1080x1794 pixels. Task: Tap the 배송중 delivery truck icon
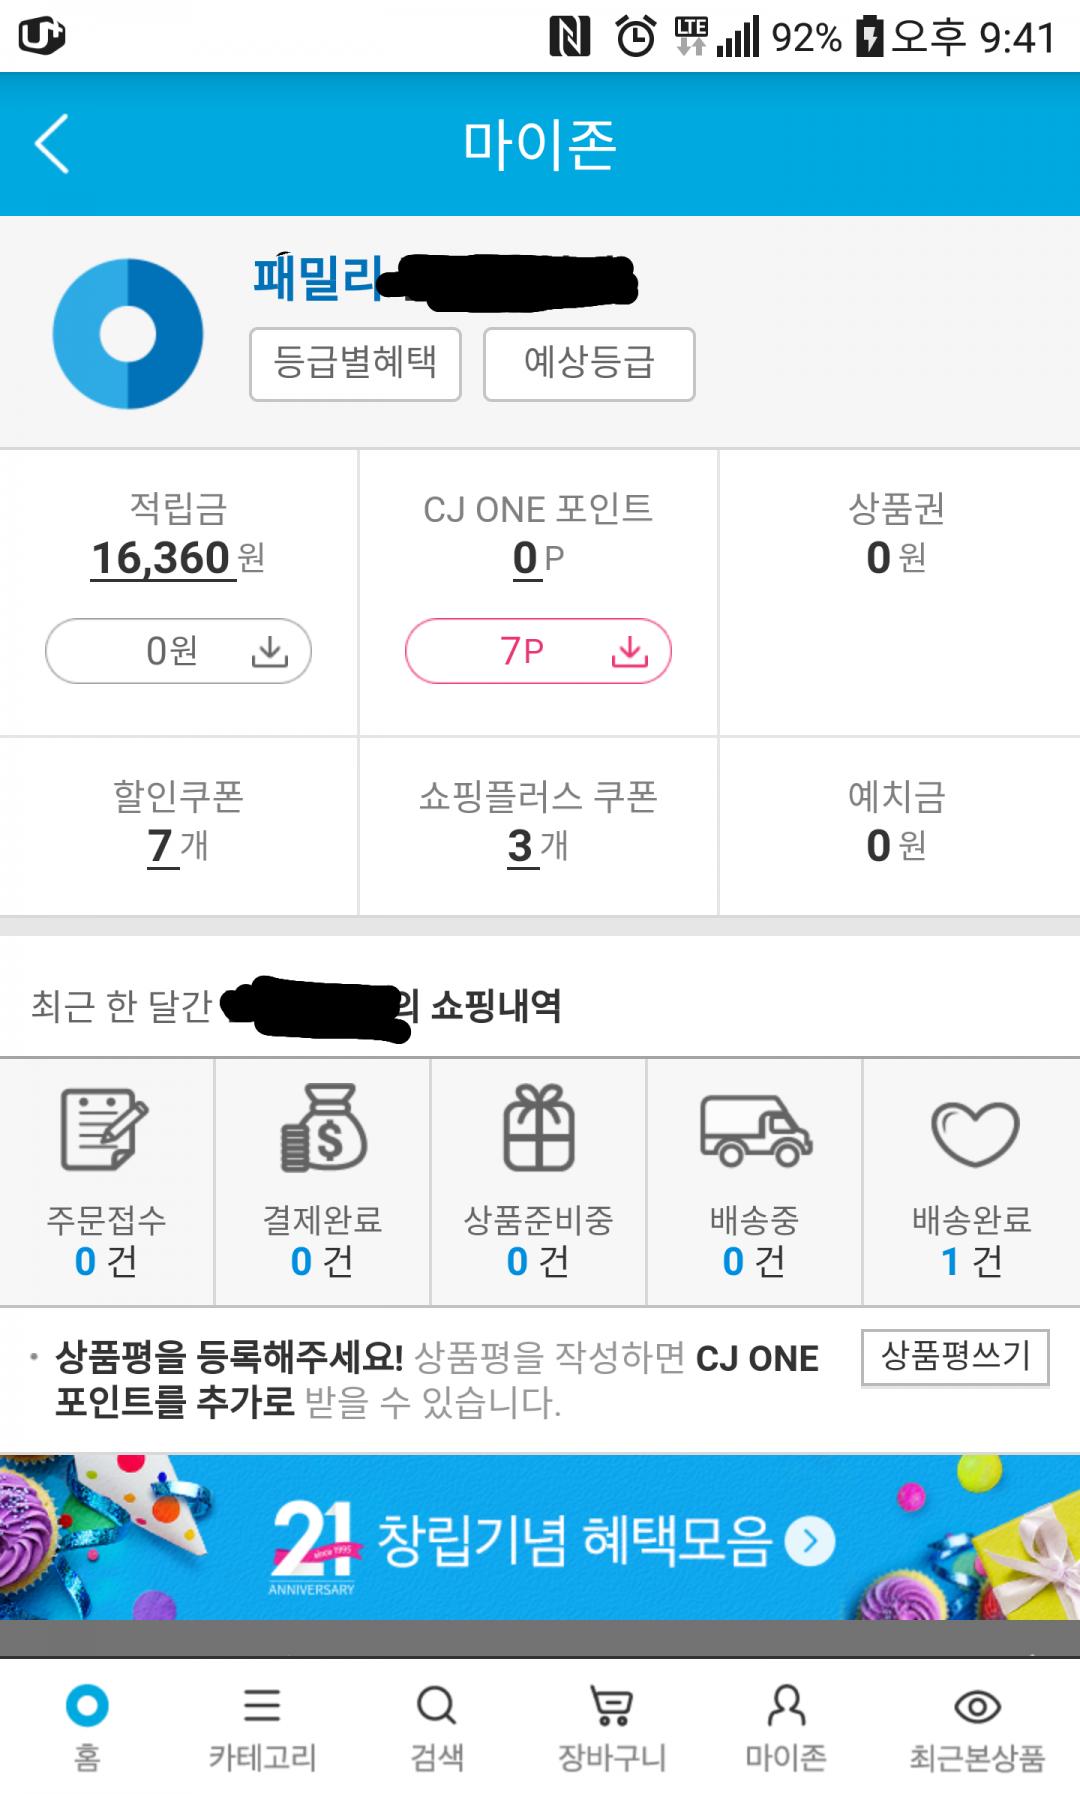755,1131
